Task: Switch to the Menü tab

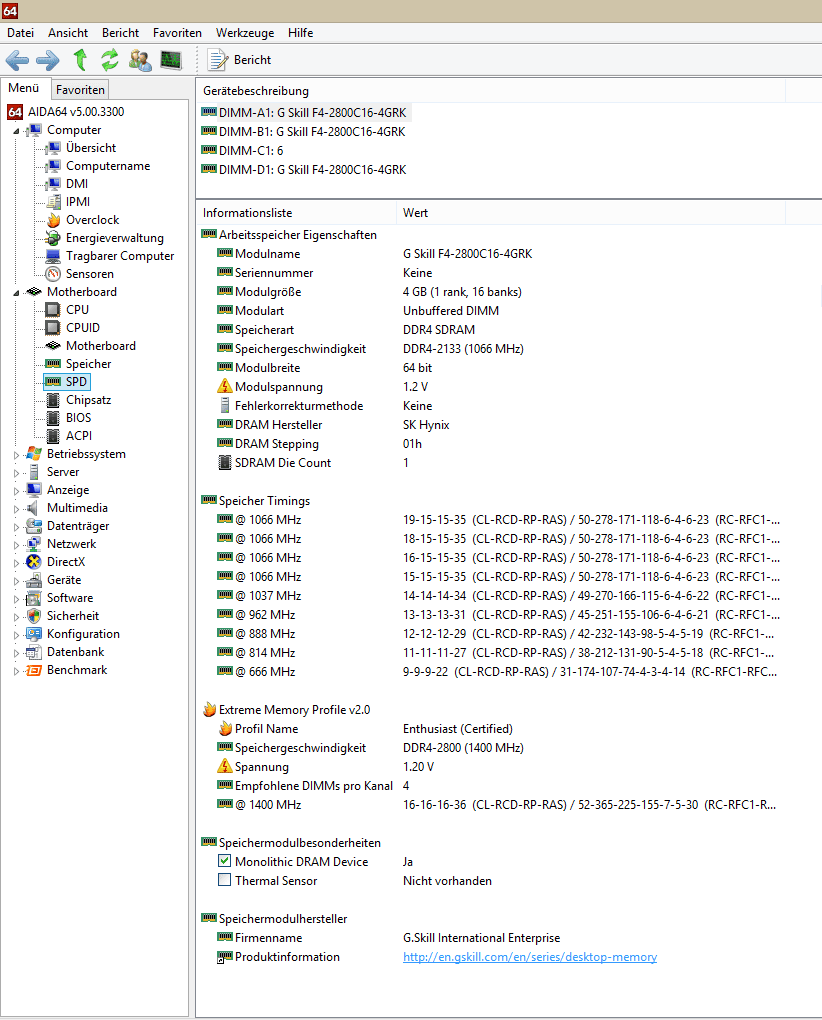Action: coord(24,88)
